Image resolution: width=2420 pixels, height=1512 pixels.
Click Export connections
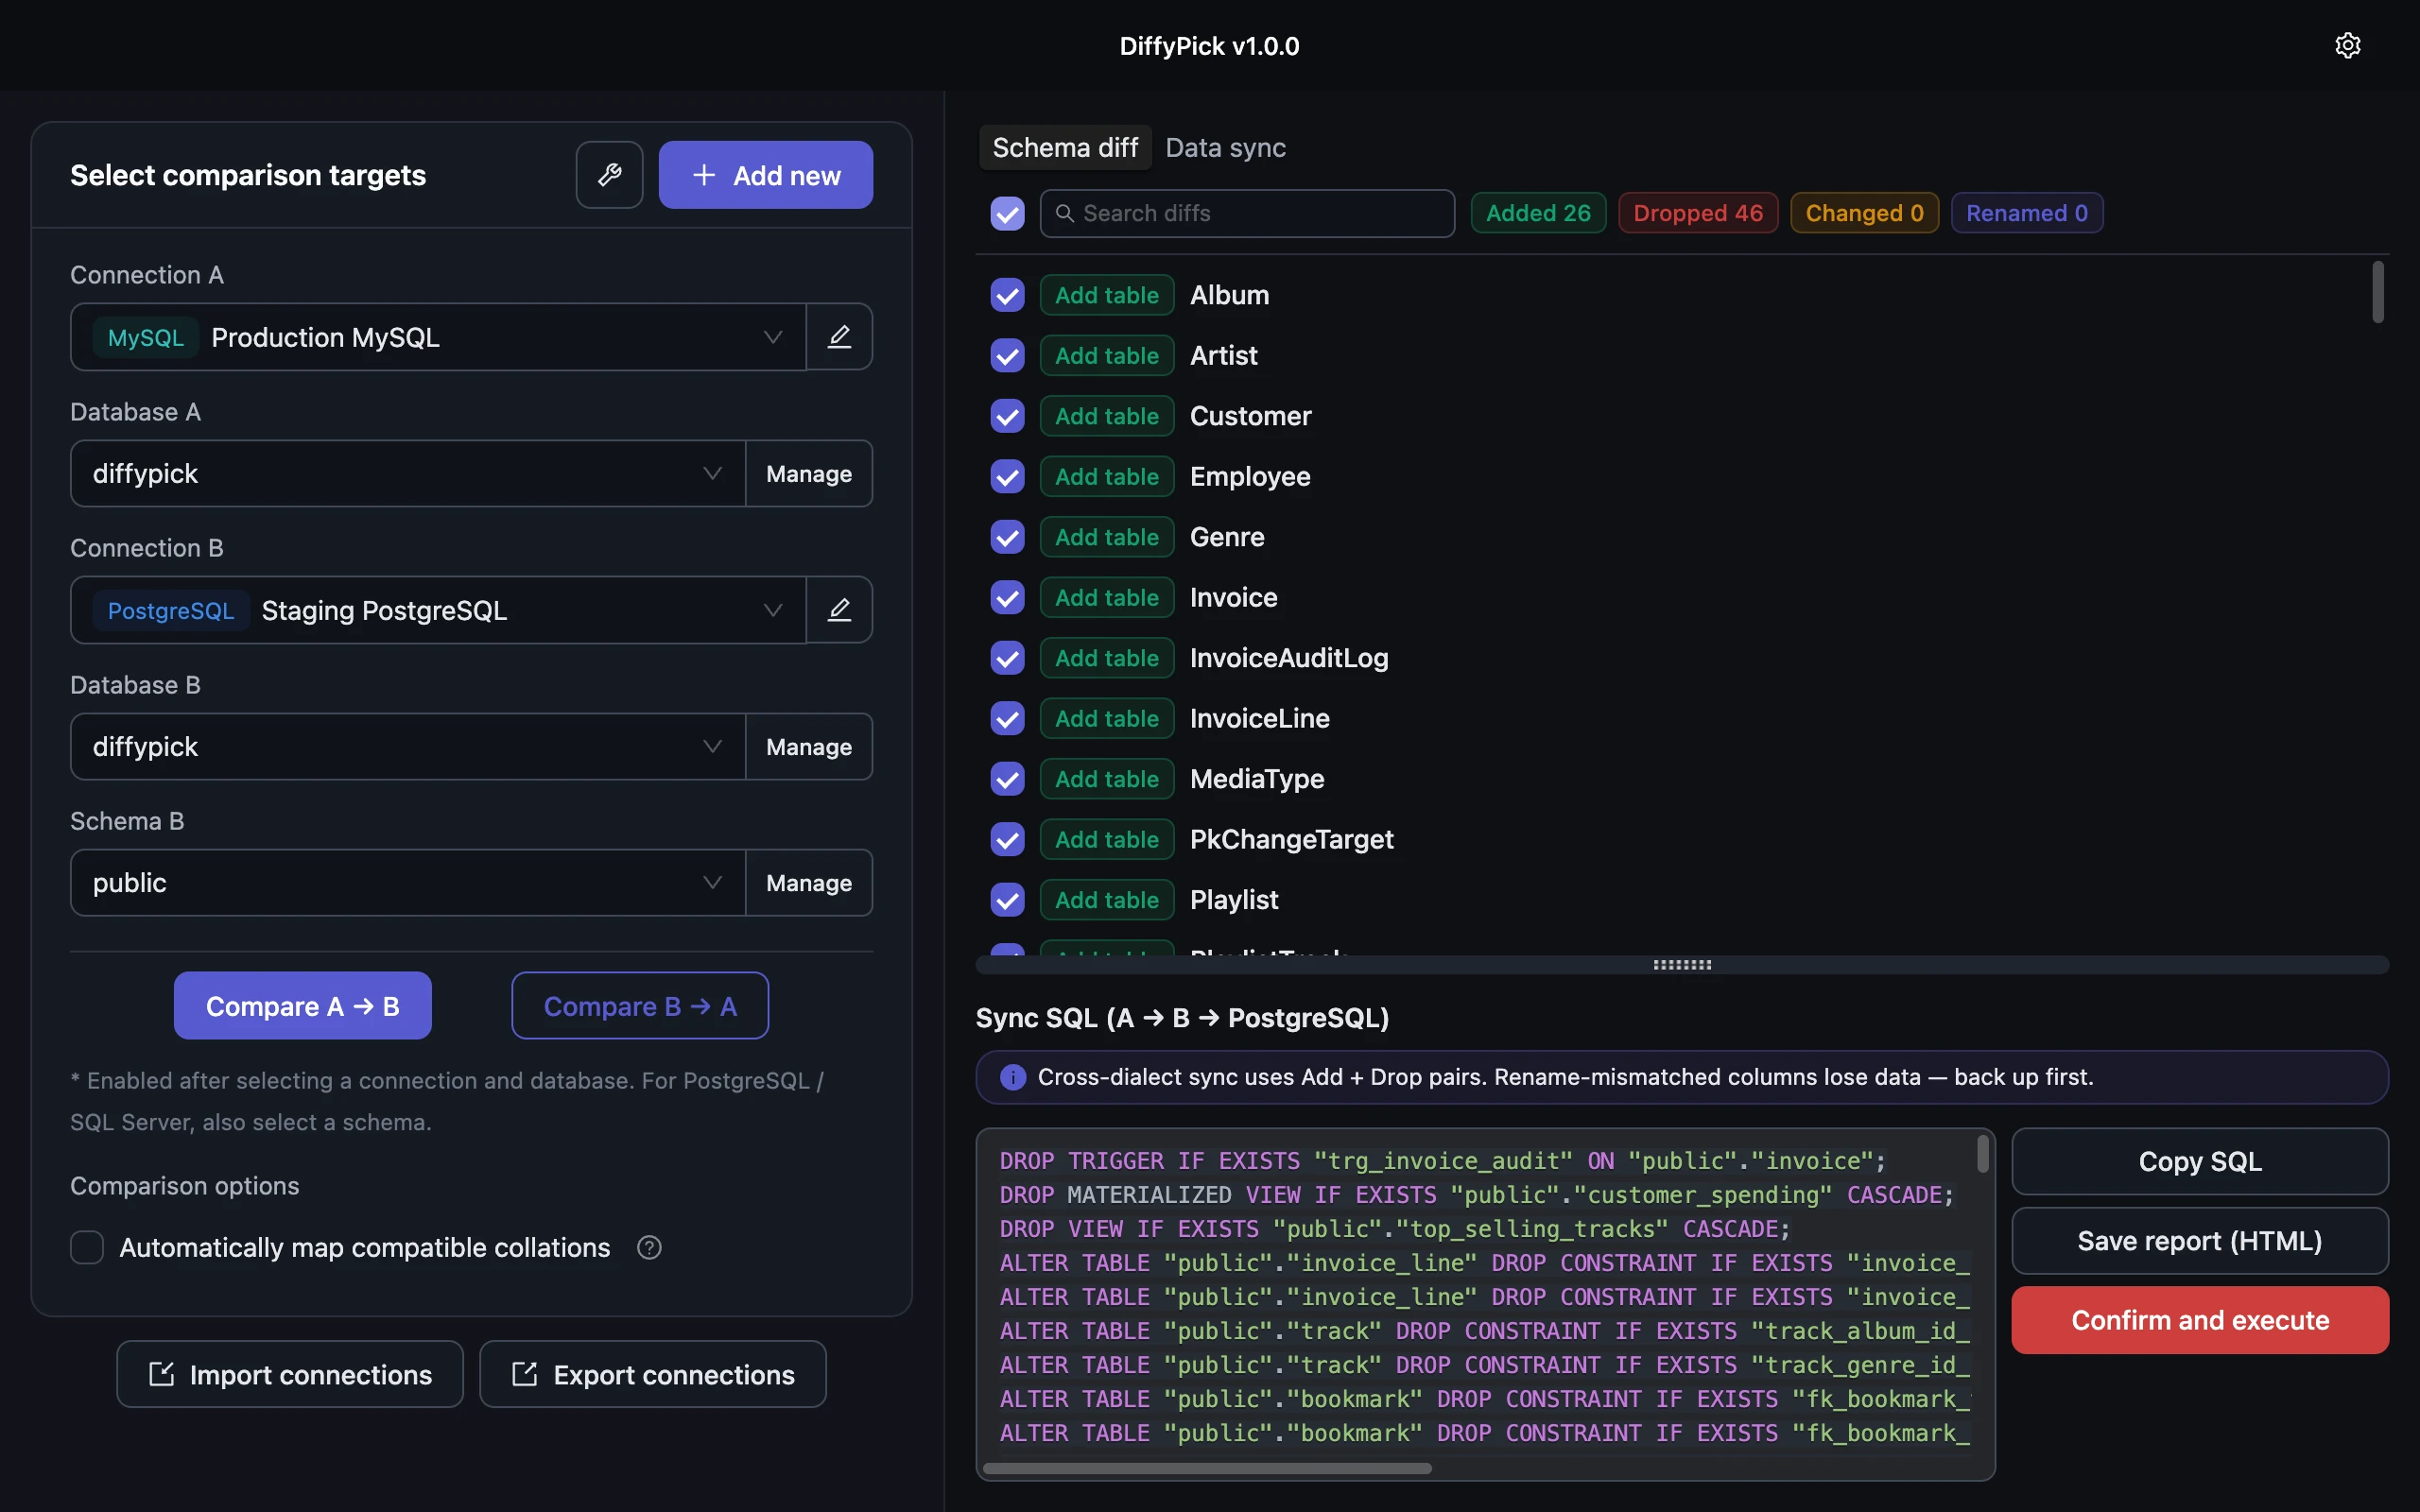point(653,1374)
